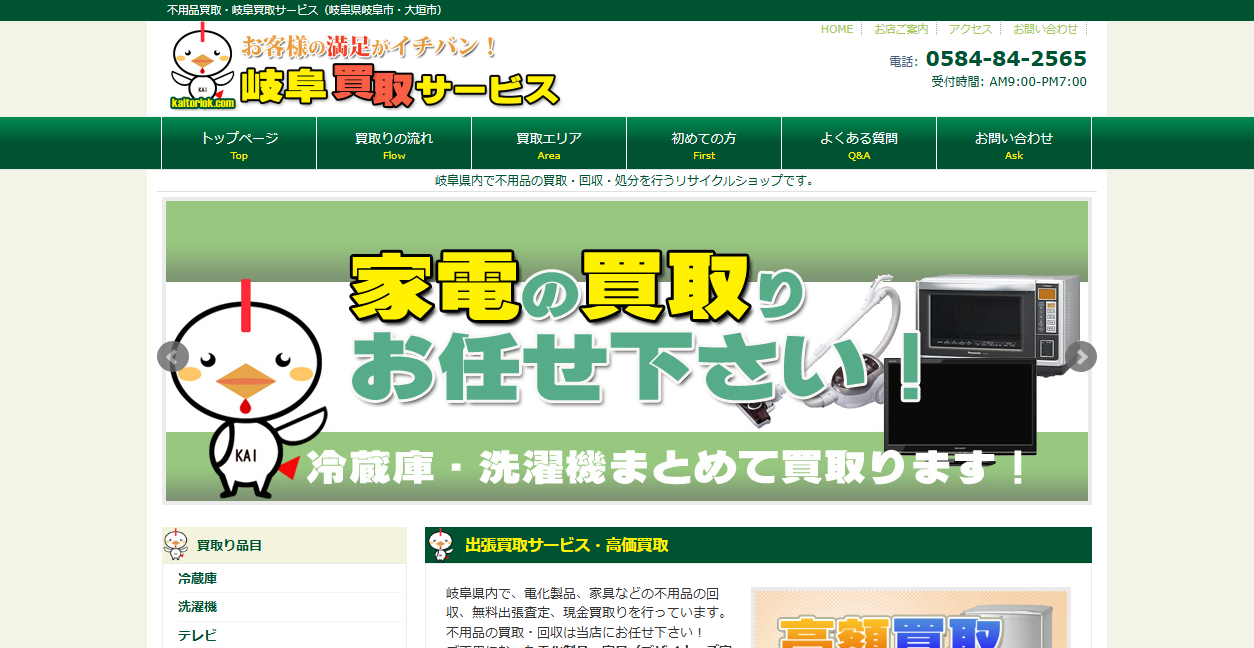Click the HOME link at the top
This screenshot has height=648, width=1254.
(835, 28)
